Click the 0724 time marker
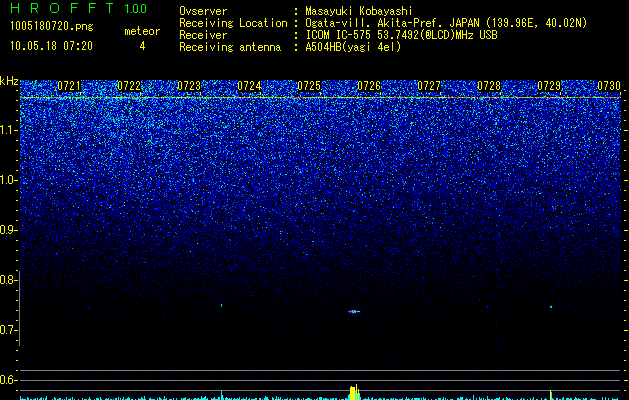Viewport: 629px width, 400px height. (249, 86)
